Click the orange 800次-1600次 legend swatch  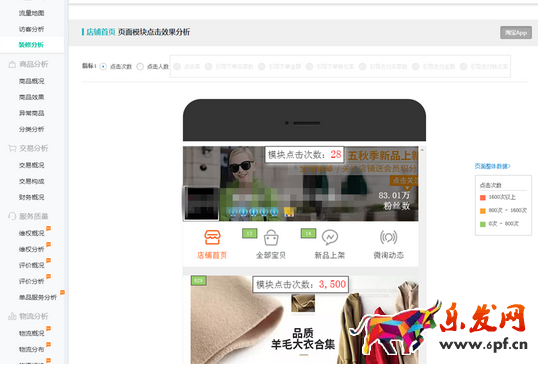point(483,211)
